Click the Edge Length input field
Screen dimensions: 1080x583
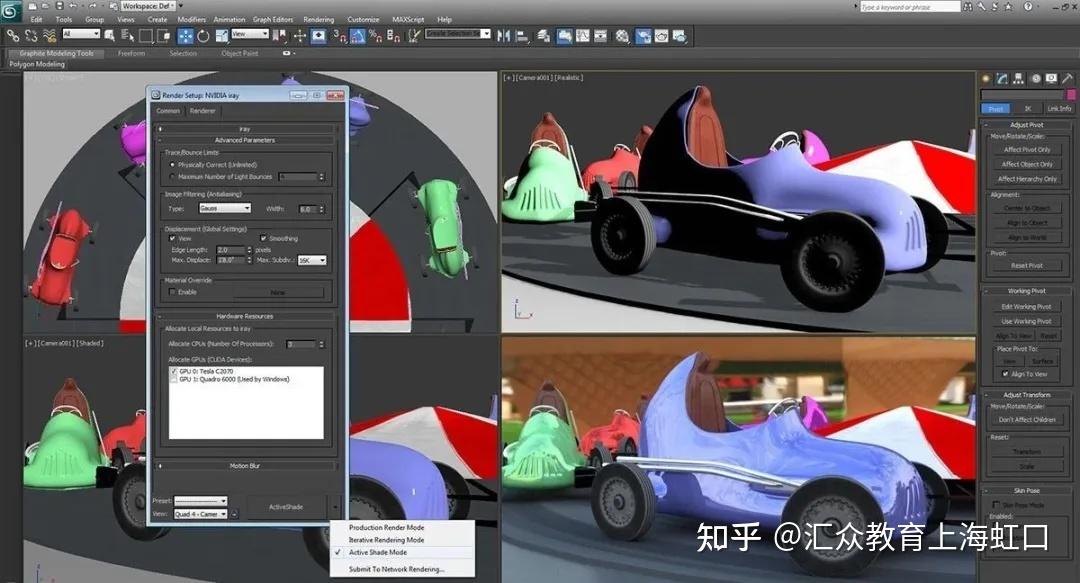coord(231,250)
